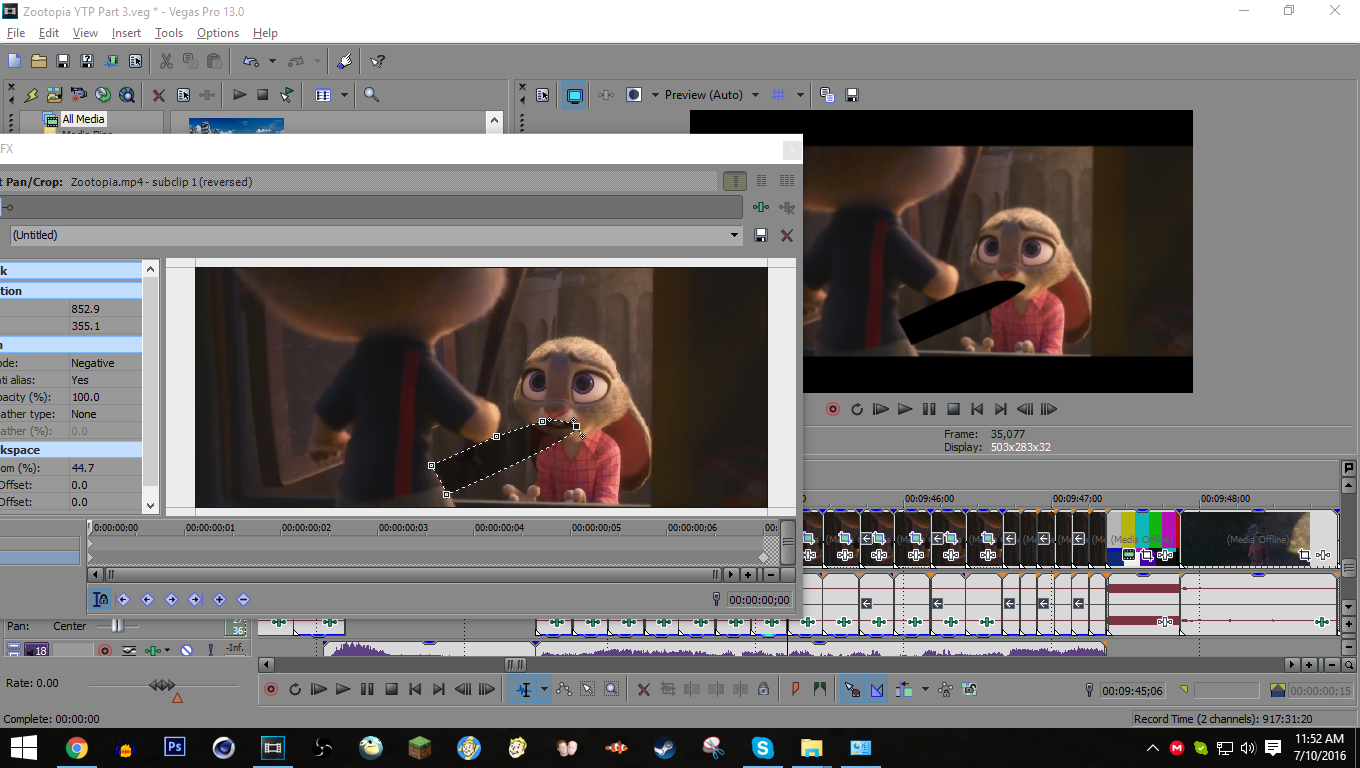Enable Sync Cursor in Pan/Crop keyframe bar
The height and width of the screenshot is (768, 1360).
(x=101, y=600)
